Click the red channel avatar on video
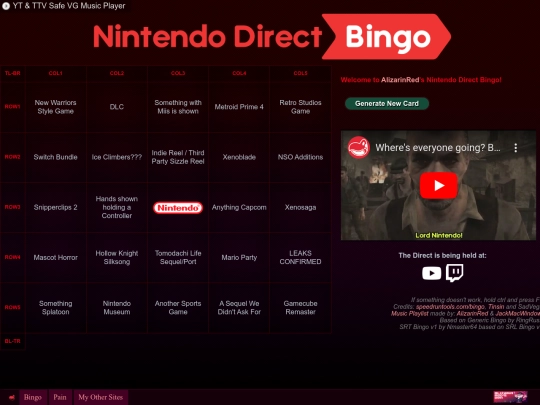Viewport: 540px width, 405px height. point(359,147)
